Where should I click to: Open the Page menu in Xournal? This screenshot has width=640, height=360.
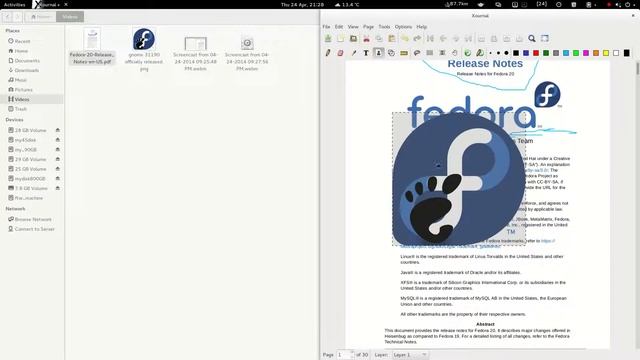tap(368, 27)
